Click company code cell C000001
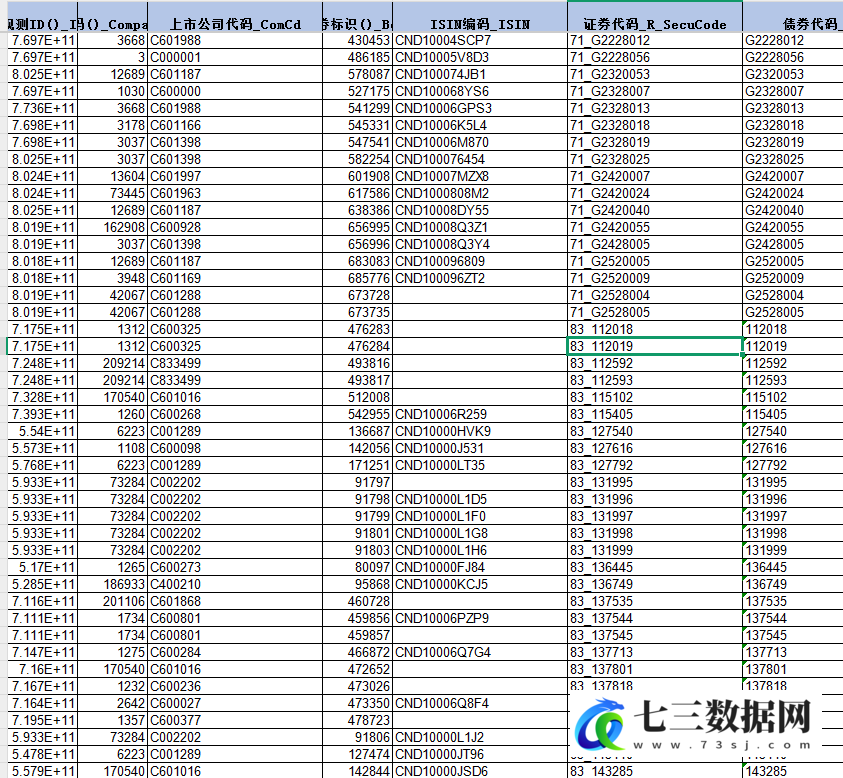 [235, 58]
